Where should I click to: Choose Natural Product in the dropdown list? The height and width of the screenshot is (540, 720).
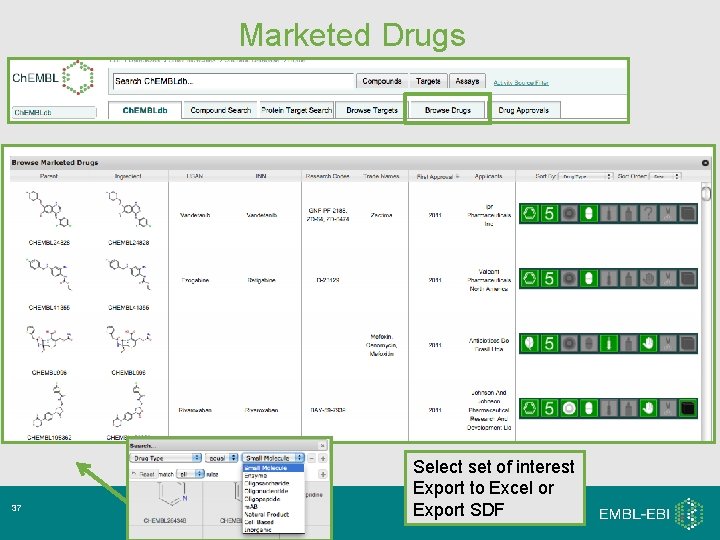(273, 514)
